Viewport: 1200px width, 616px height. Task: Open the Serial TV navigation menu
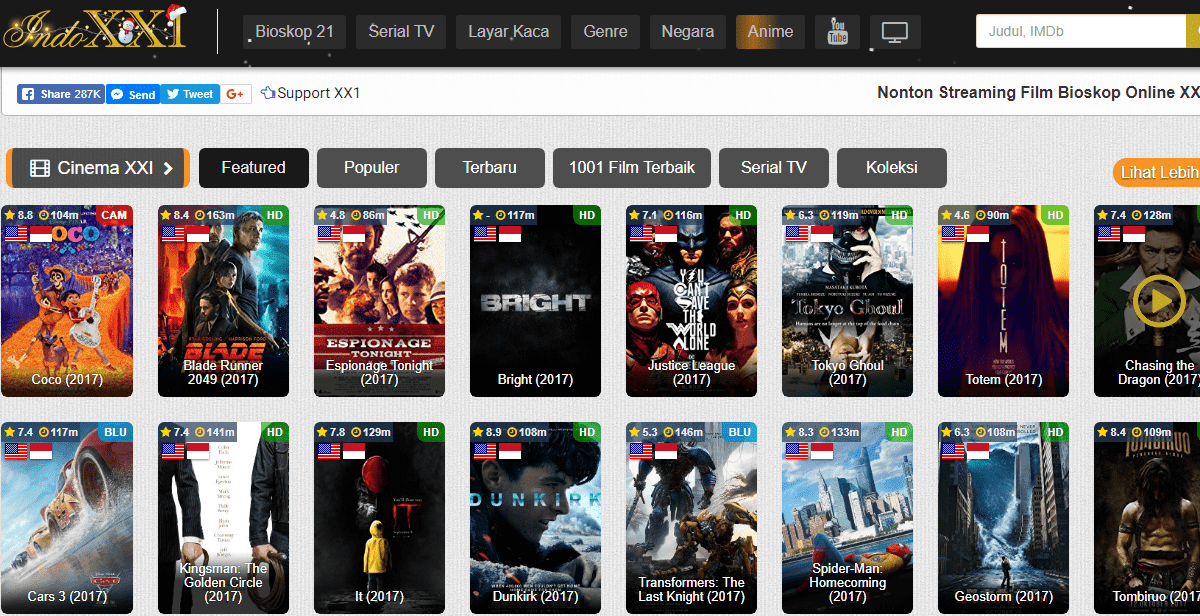(401, 32)
